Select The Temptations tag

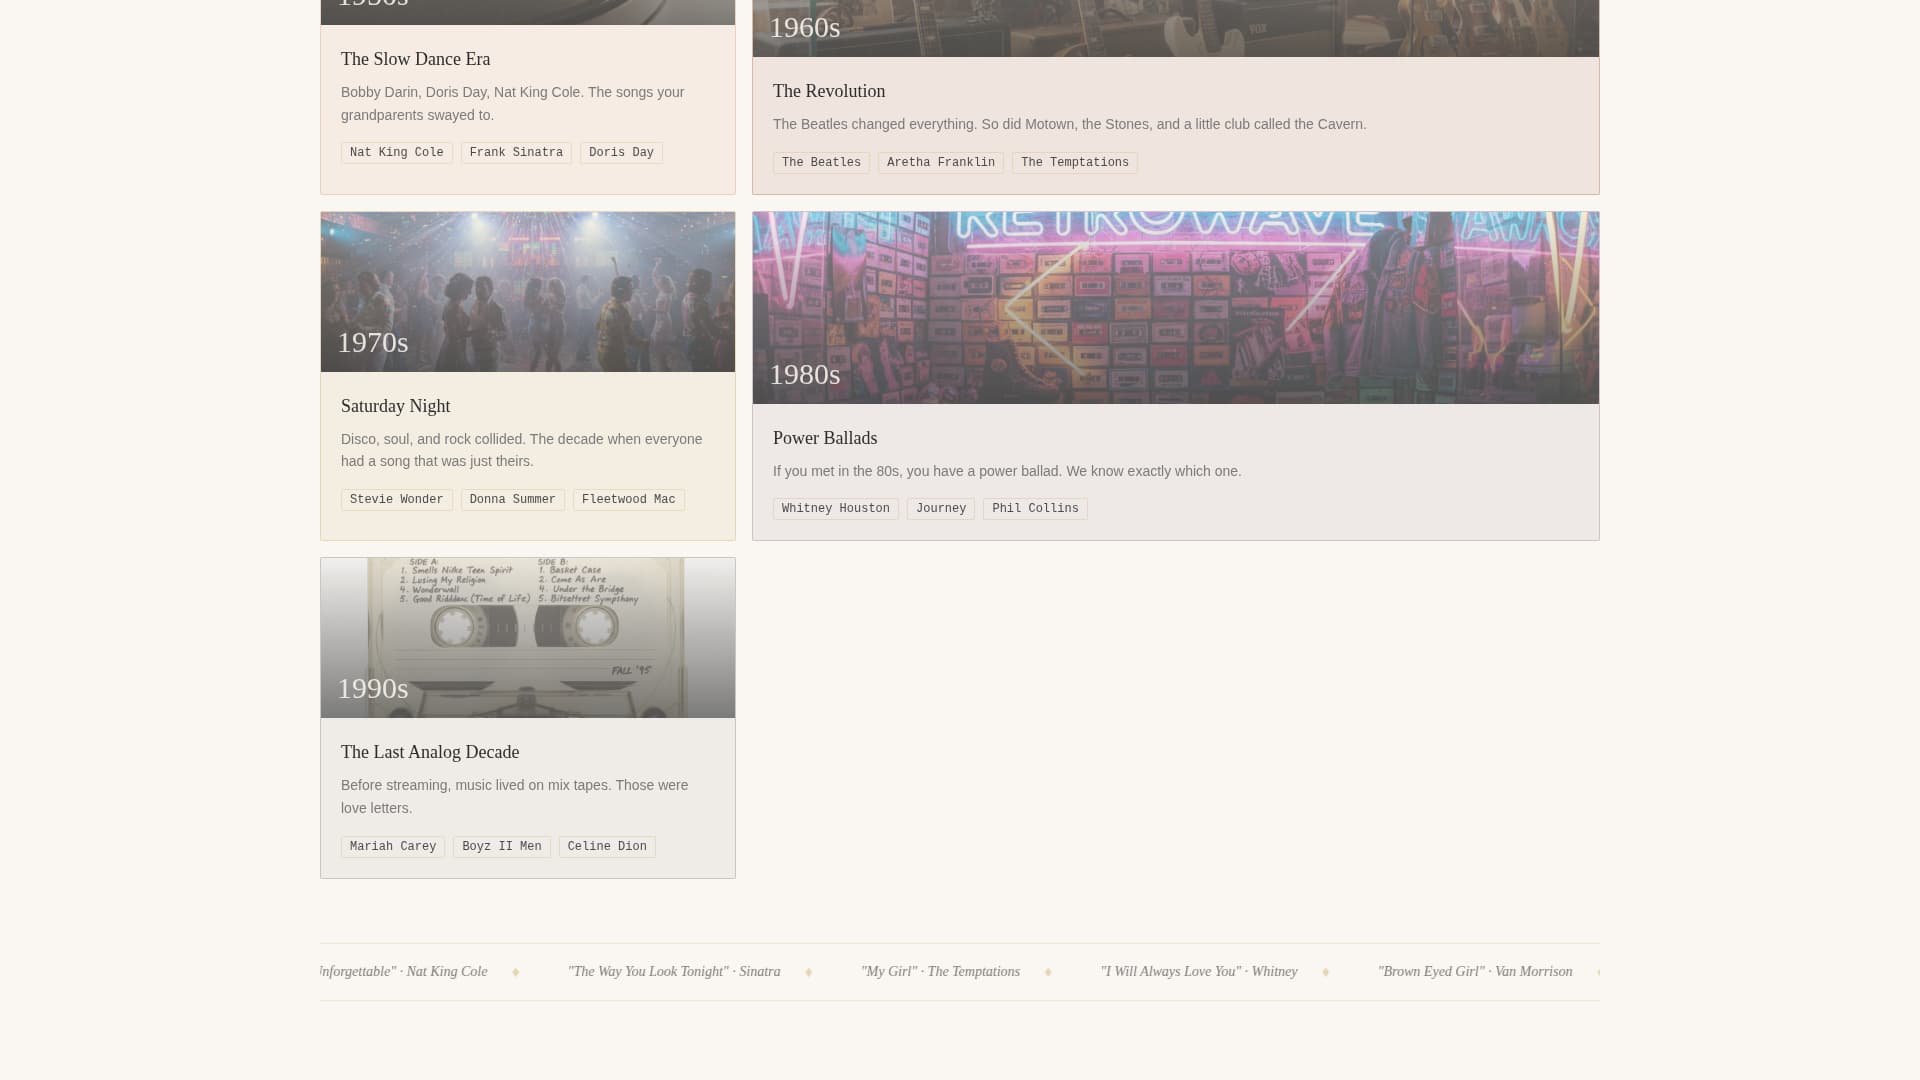(1074, 162)
